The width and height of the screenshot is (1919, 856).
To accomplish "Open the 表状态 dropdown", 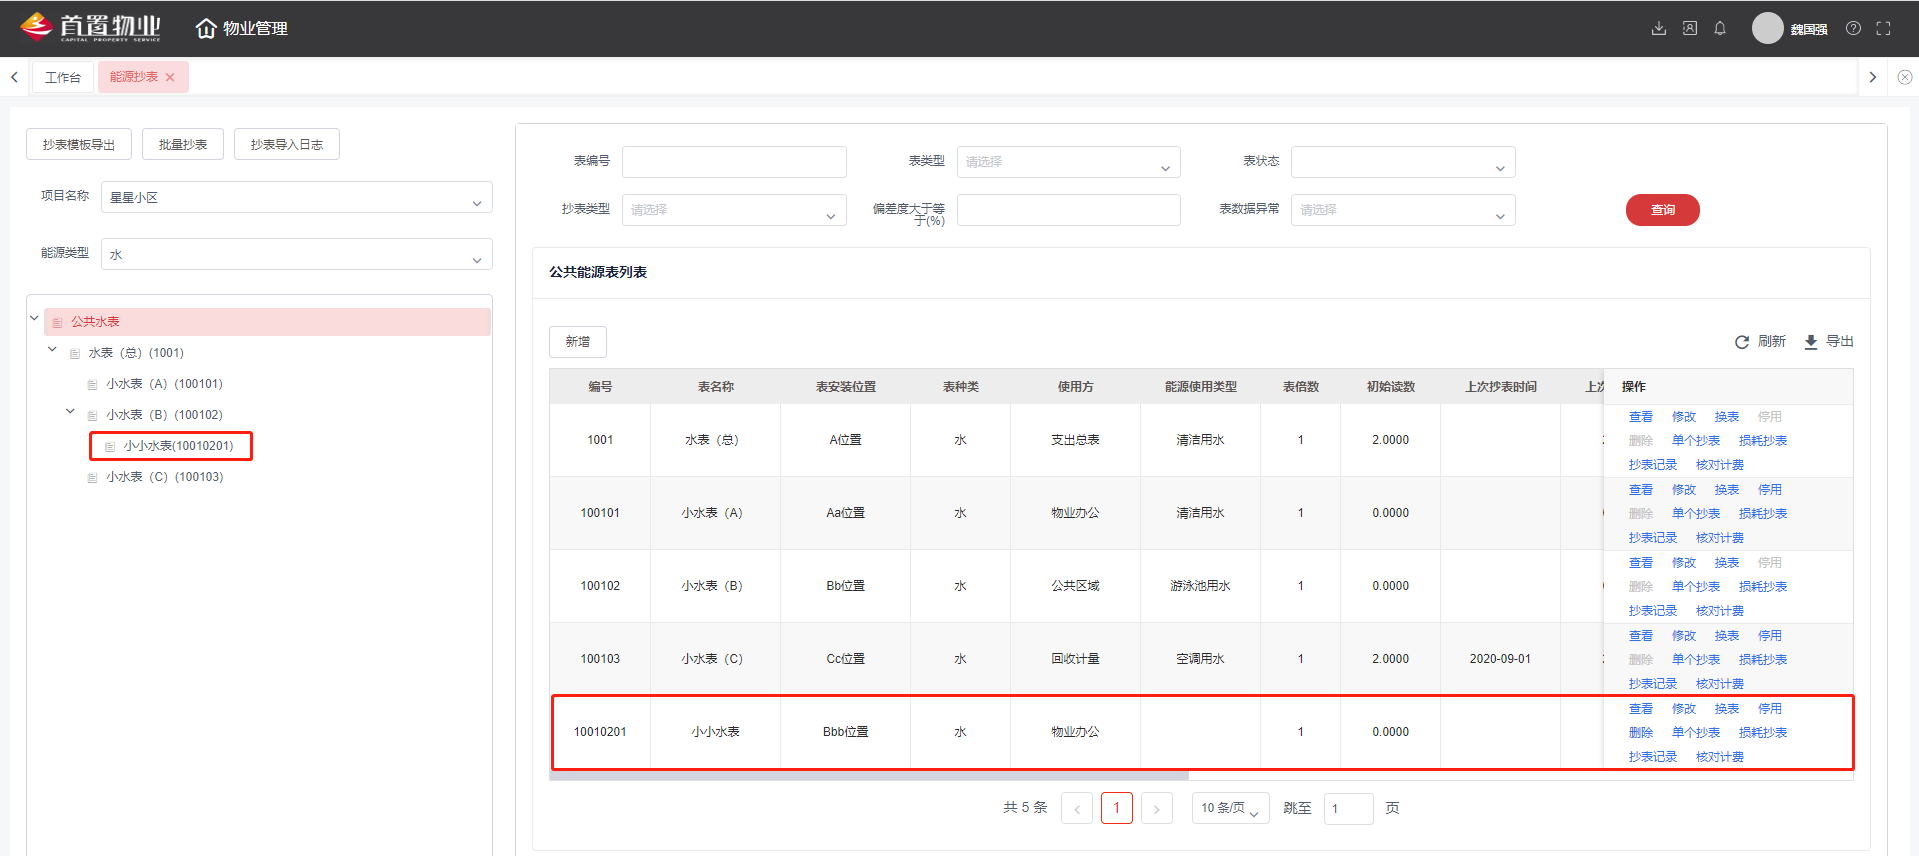I will coord(1403,162).
